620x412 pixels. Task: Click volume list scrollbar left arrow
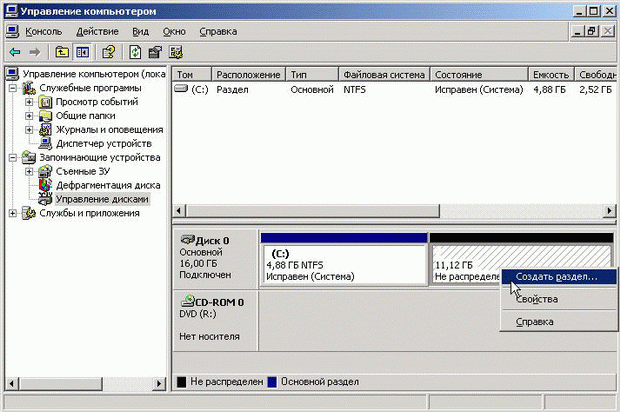pos(179,211)
